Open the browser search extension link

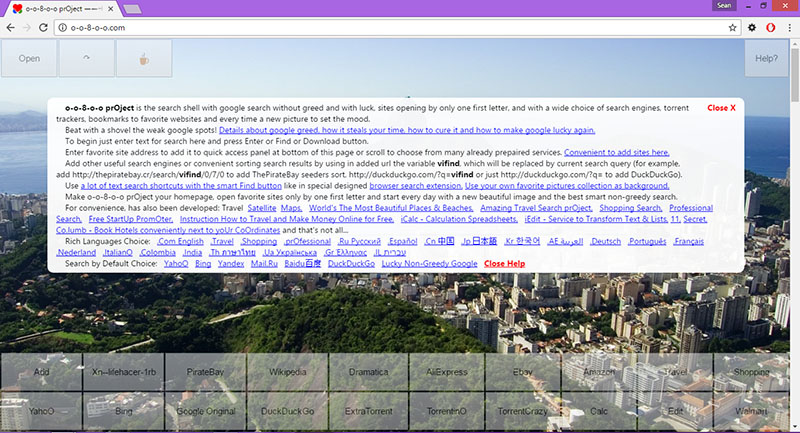coord(415,186)
